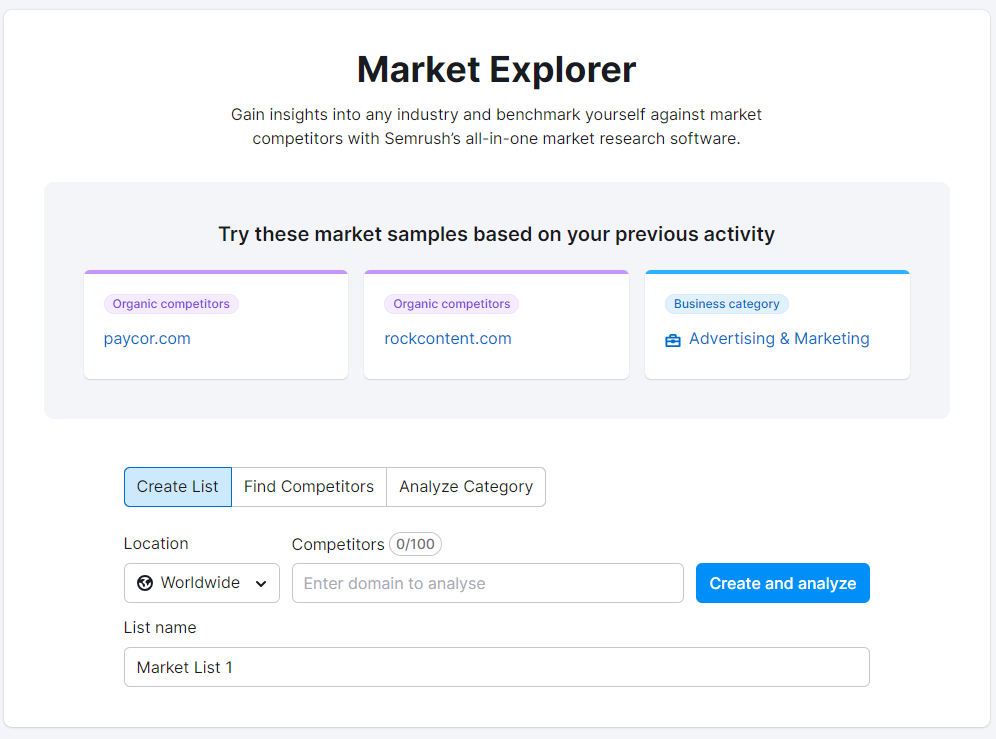
Task: Click the List name label
Action: [x=160, y=628]
